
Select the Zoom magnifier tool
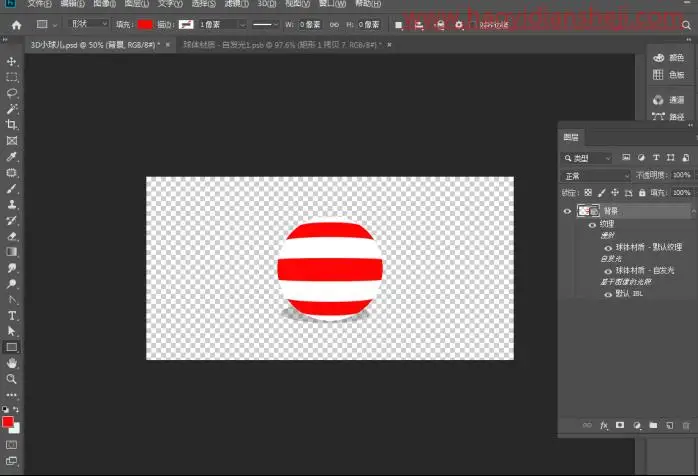click(x=12, y=379)
